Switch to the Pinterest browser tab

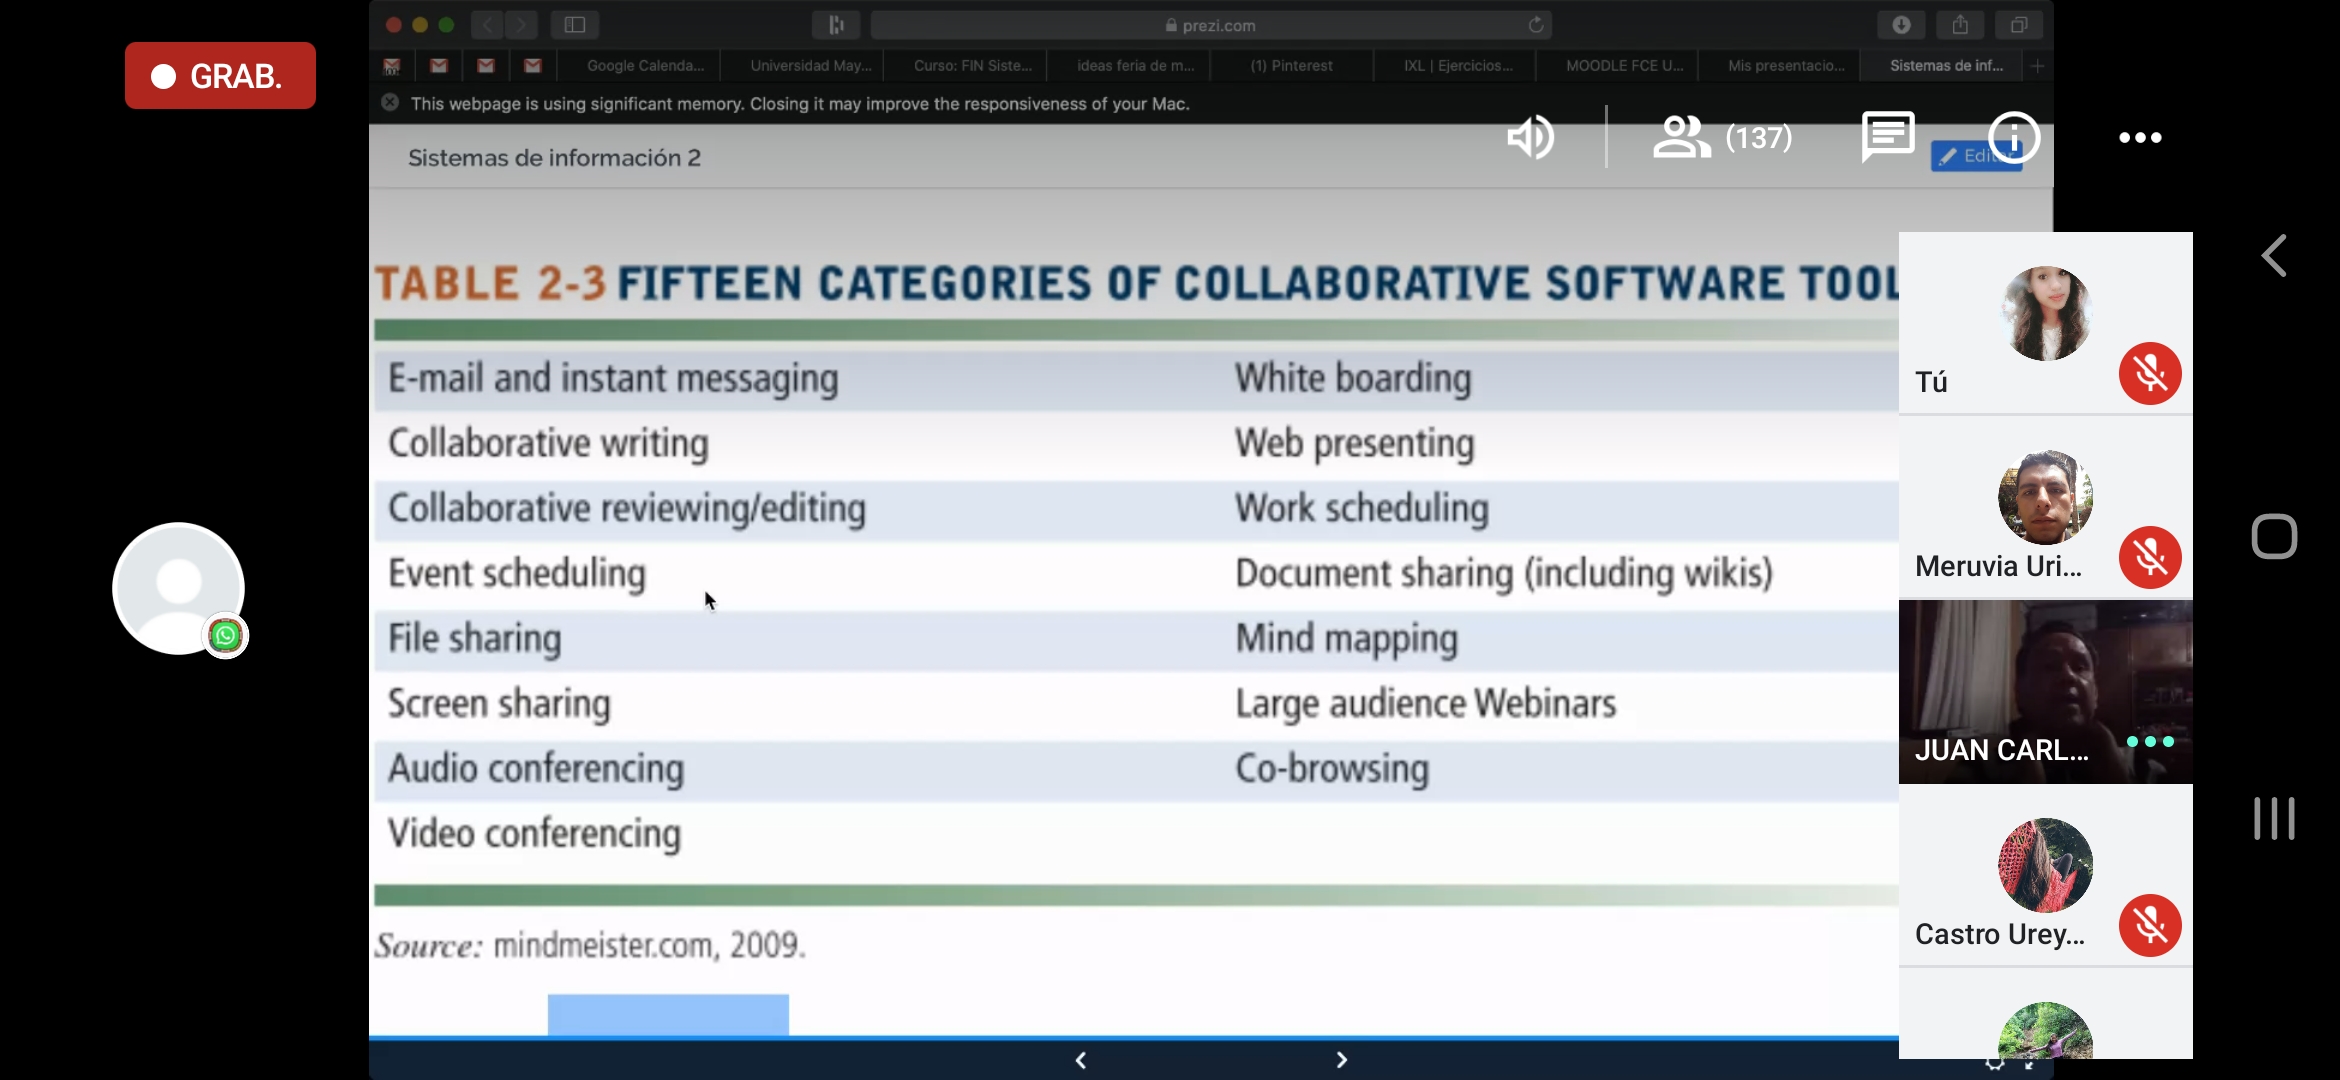(1291, 66)
